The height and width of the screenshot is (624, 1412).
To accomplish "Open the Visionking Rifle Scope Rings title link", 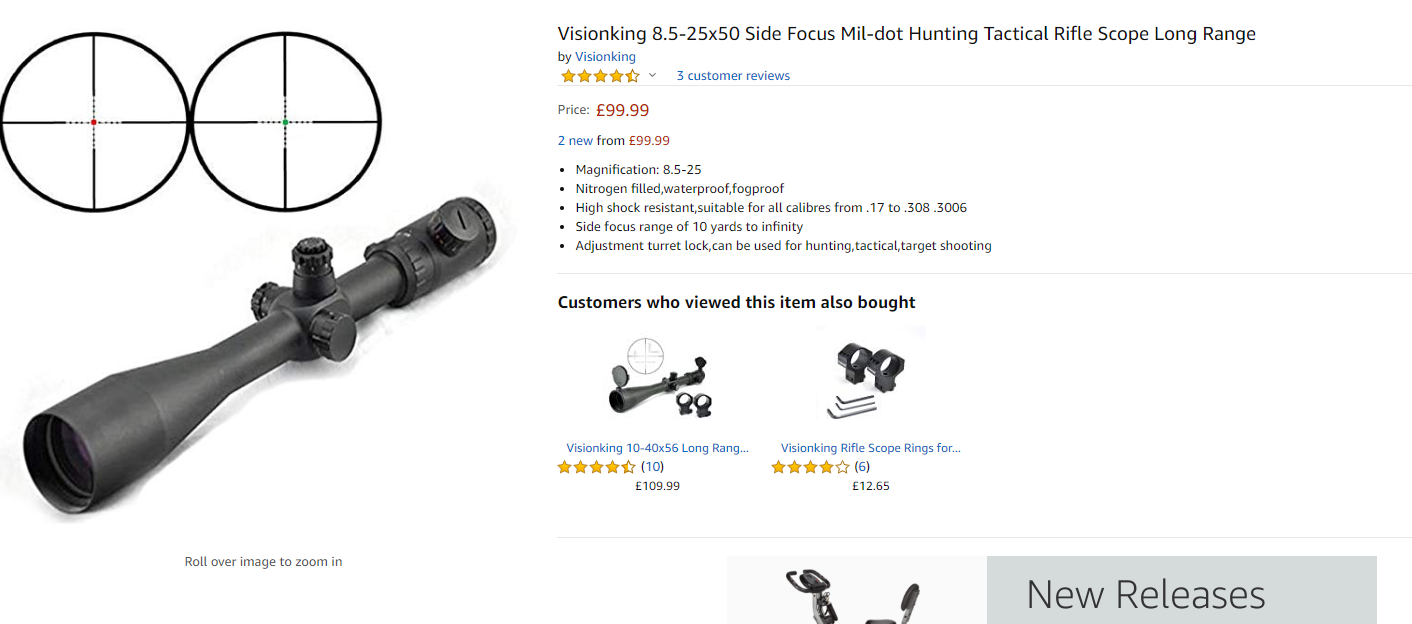I will coord(870,448).
